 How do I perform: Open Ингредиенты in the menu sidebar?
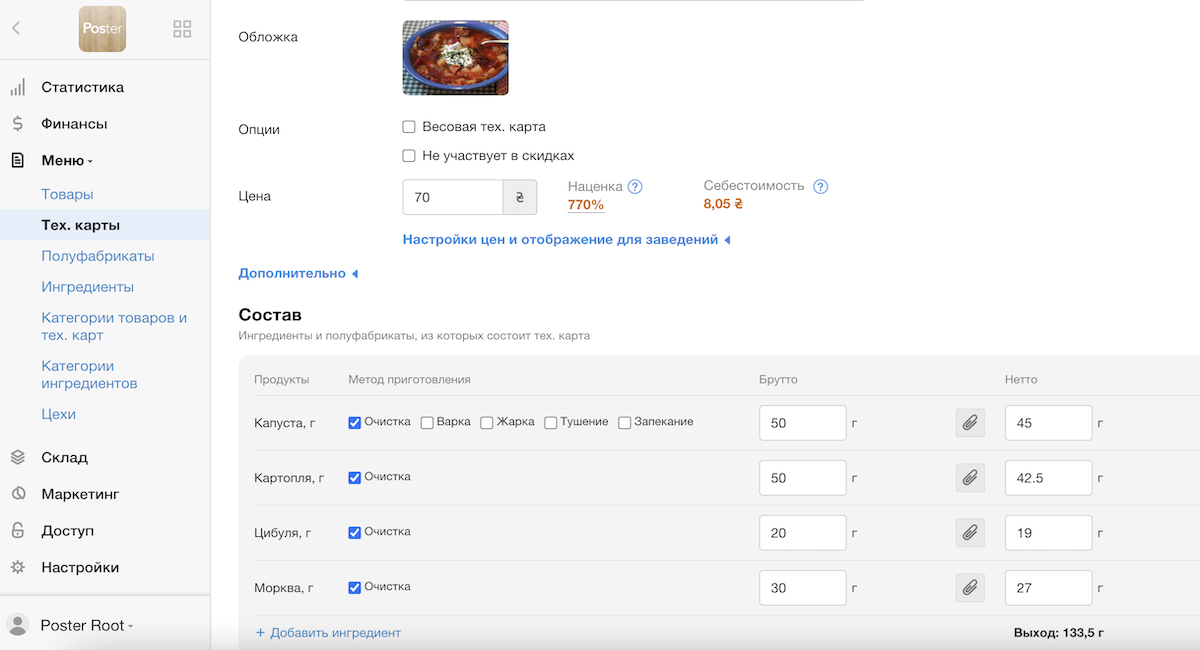click(x=87, y=287)
